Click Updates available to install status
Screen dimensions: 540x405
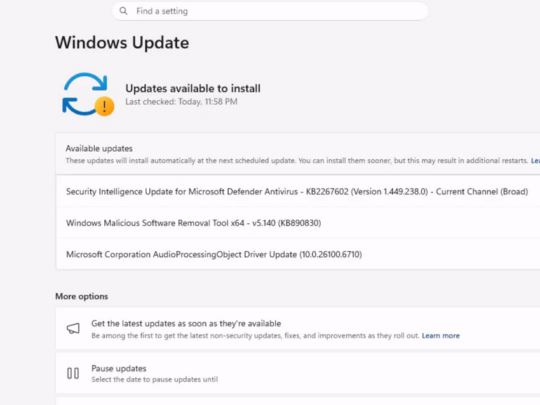193,89
